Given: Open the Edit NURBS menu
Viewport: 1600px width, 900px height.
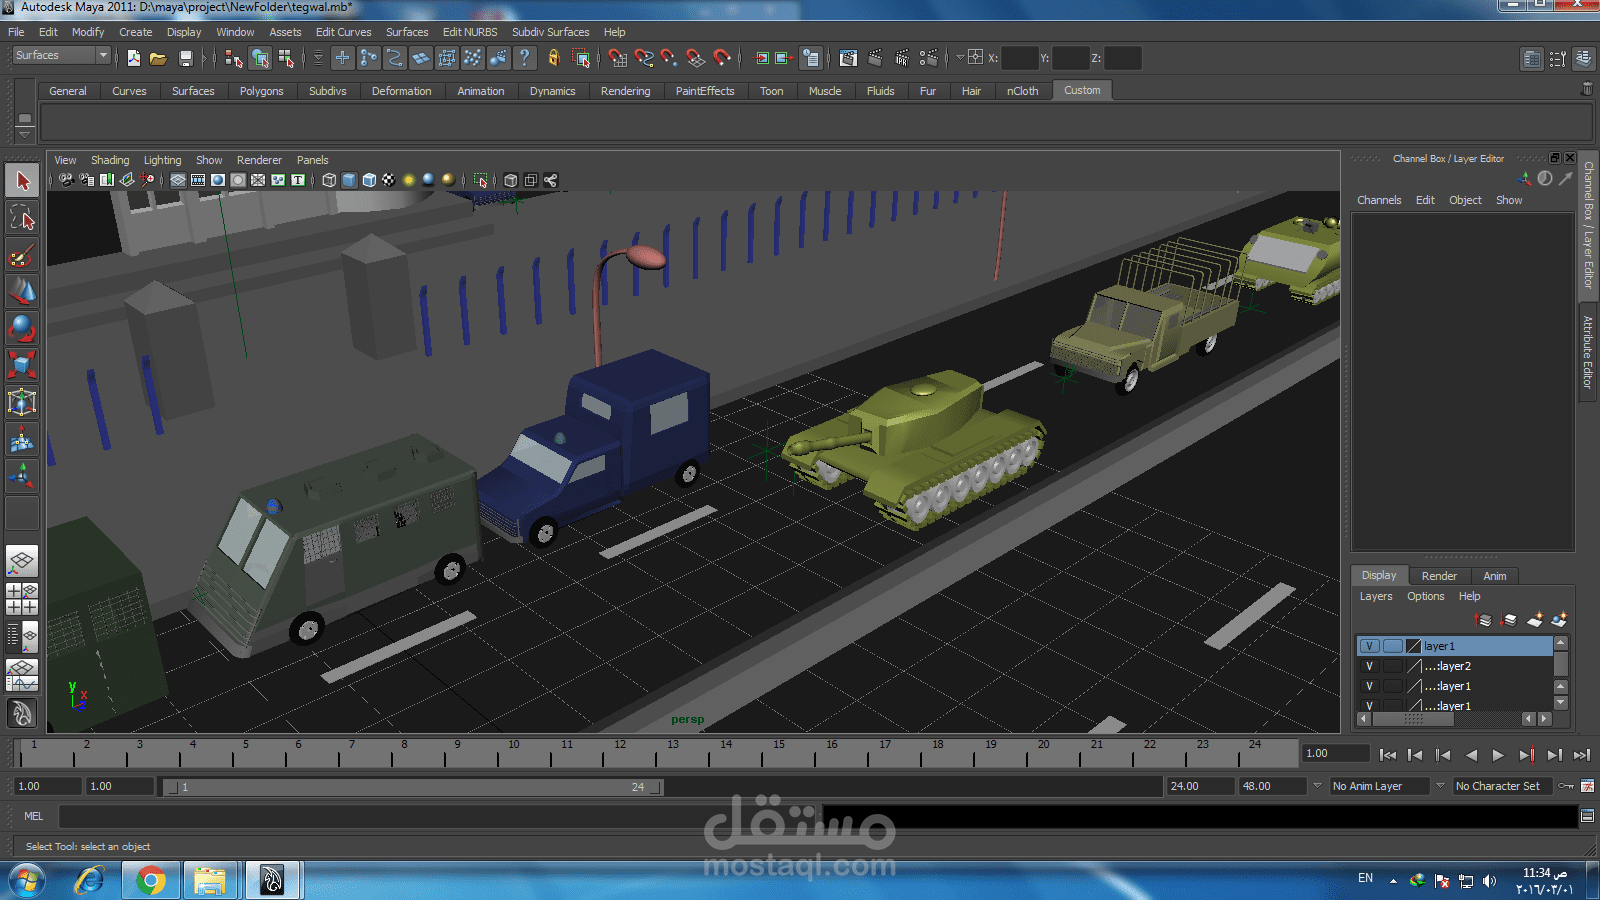Looking at the screenshot, I should coord(469,32).
